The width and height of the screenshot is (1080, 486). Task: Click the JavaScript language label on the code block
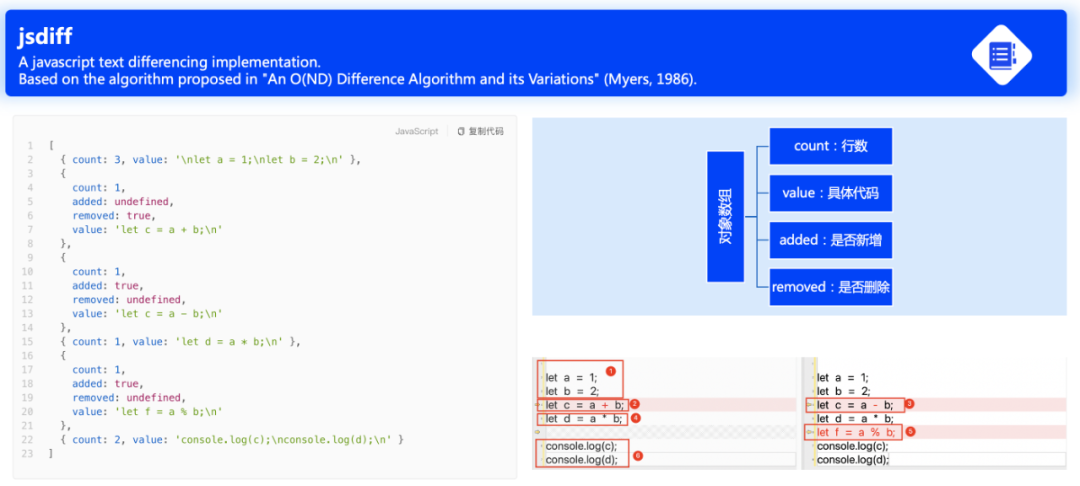pyautogui.click(x=416, y=131)
